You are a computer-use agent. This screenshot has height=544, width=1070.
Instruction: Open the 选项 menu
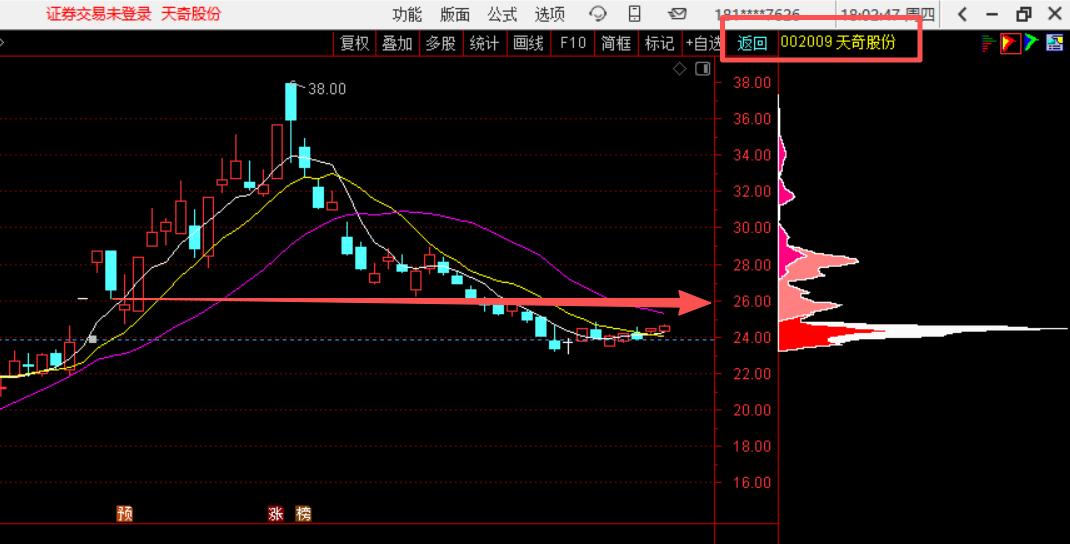[x=549, y=14]
